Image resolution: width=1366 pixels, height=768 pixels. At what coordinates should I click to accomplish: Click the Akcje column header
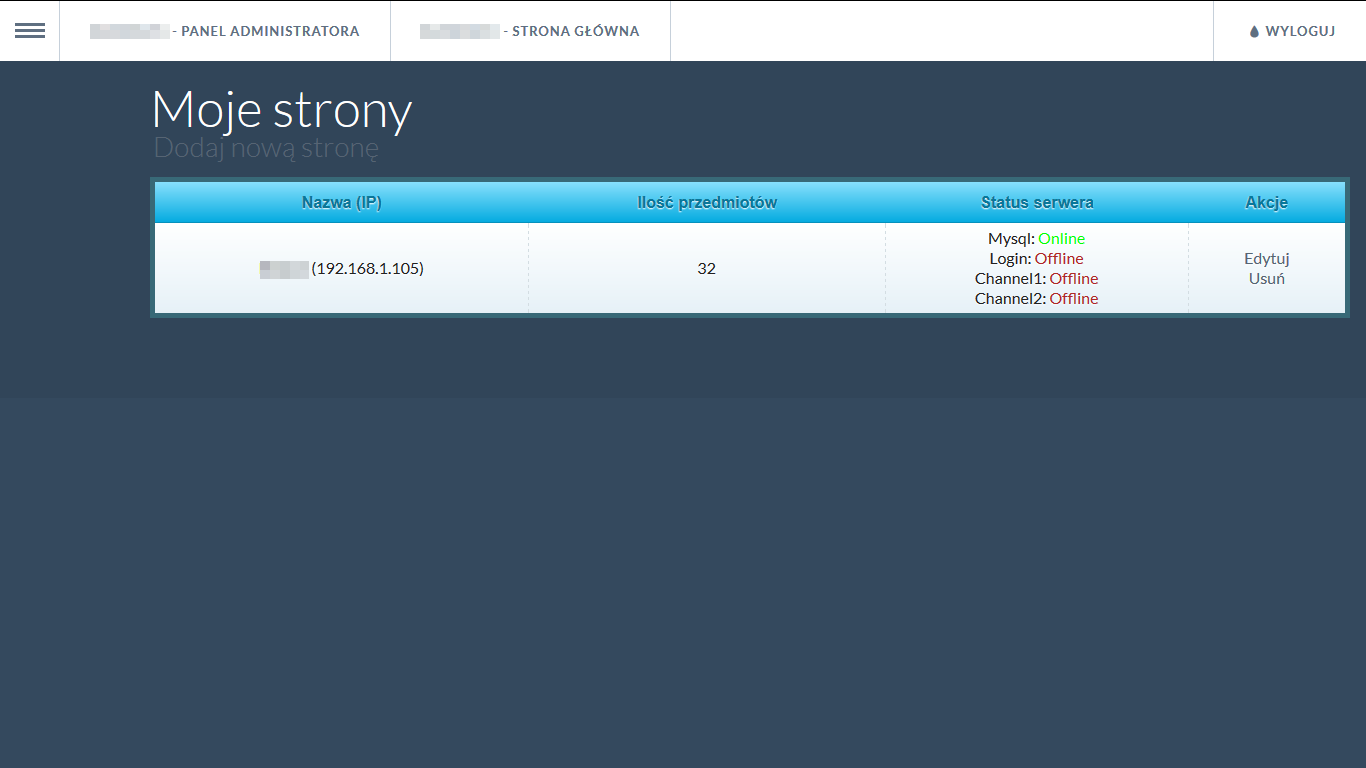pyautogui.click(x=1267, y=202)
